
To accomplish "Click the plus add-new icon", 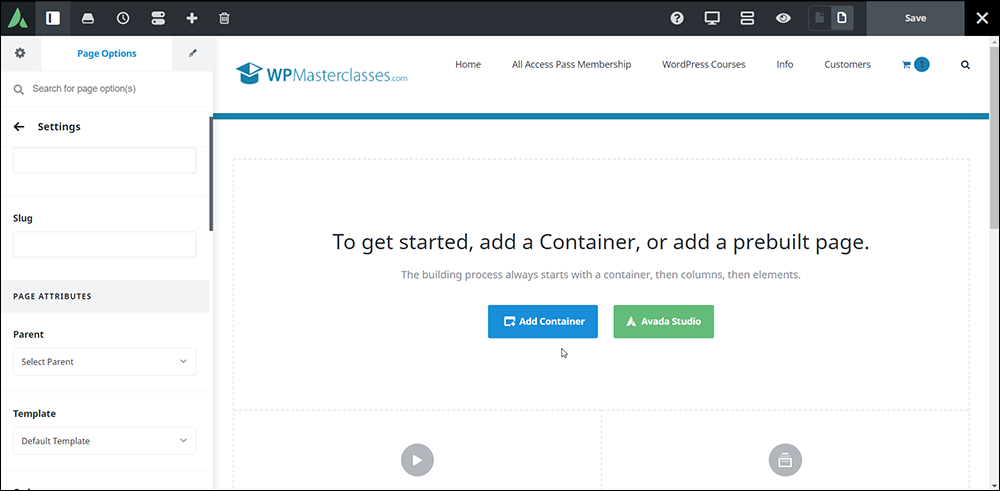I will (191, 18).
